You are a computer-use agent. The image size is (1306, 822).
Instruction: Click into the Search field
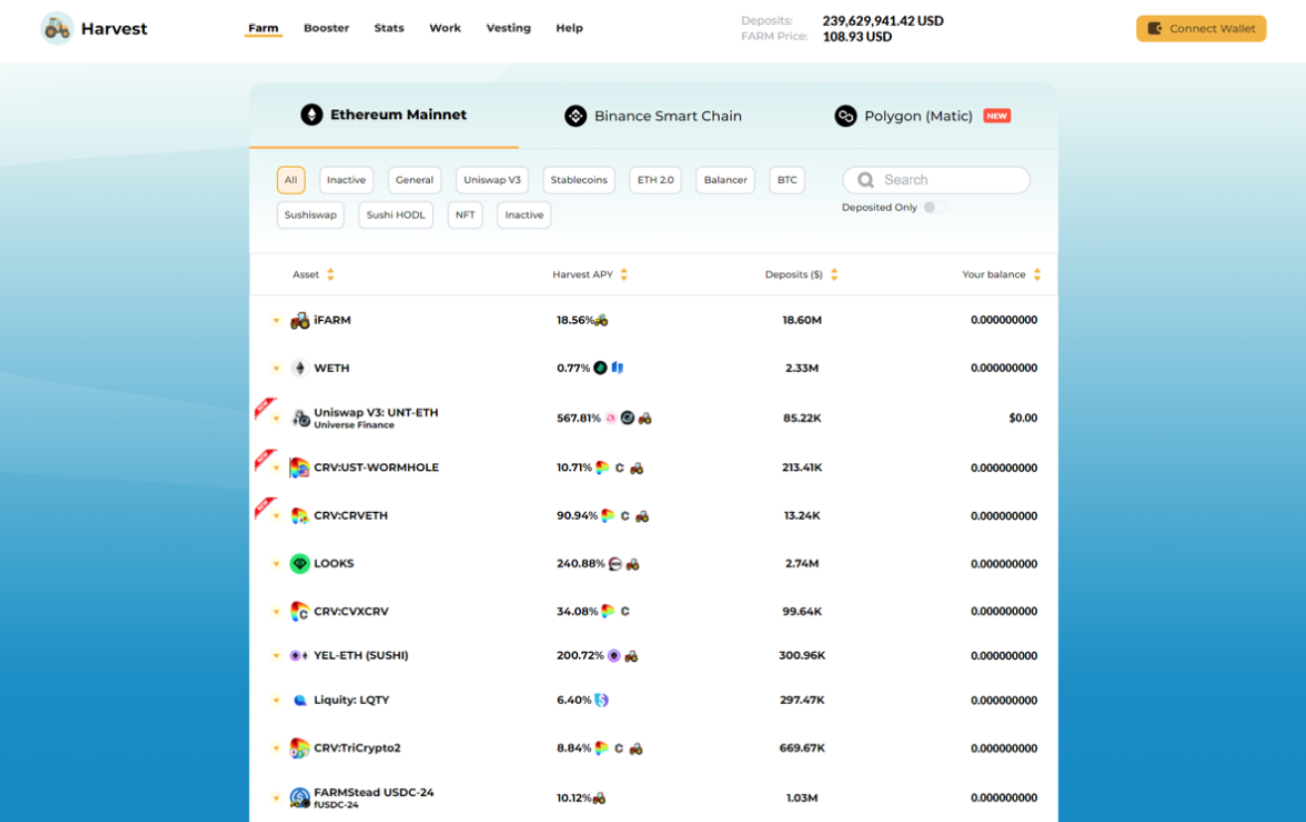pos(936,180)
